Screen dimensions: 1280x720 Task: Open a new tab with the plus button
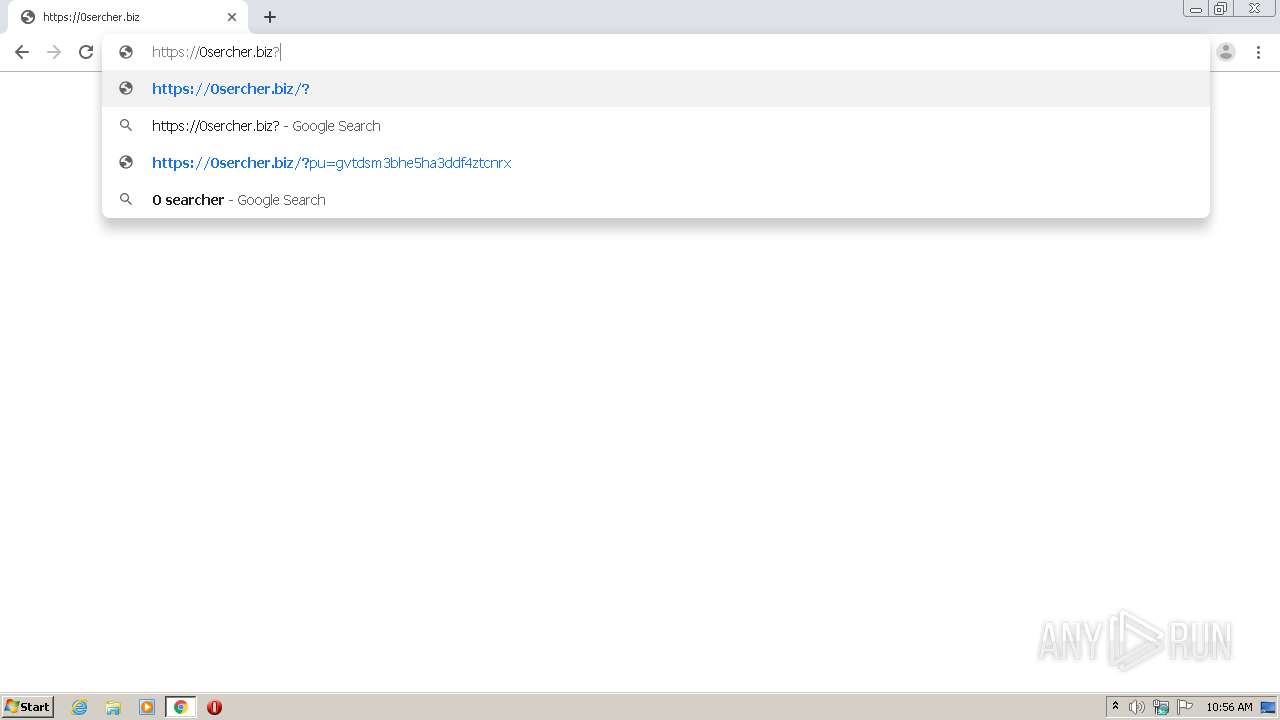pyautogui.click(x=270, y=17)
